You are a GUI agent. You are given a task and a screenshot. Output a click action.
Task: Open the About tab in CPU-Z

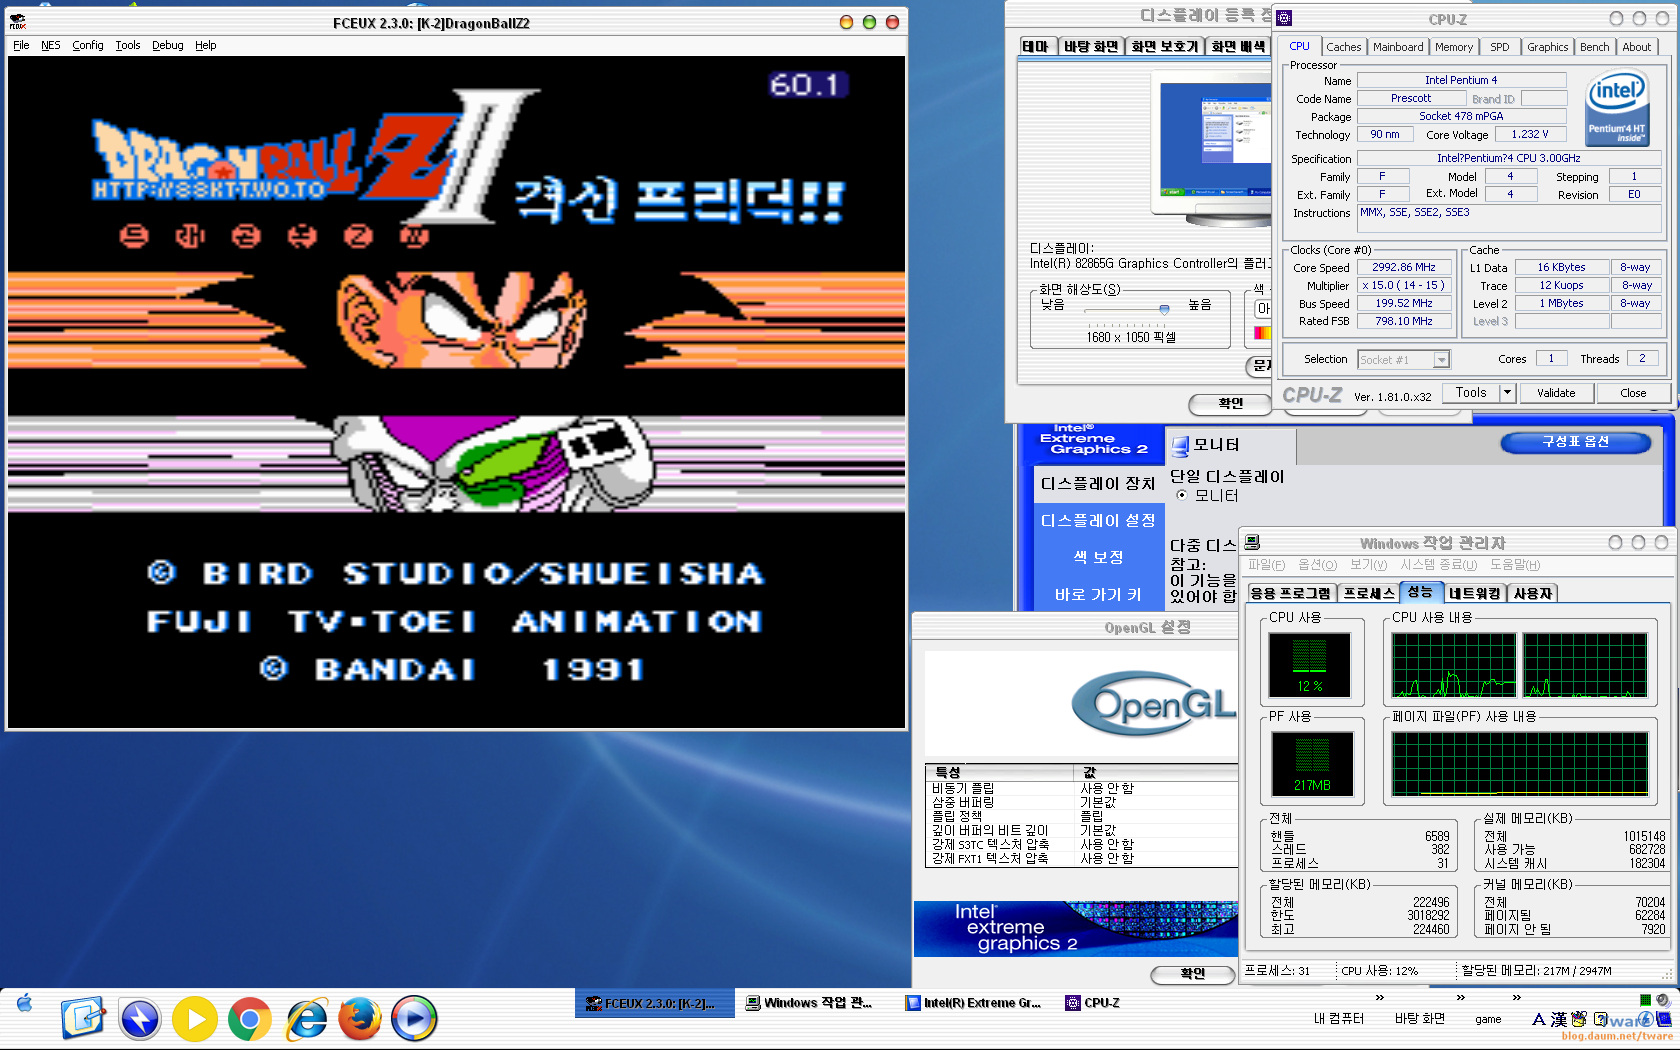1636,47
